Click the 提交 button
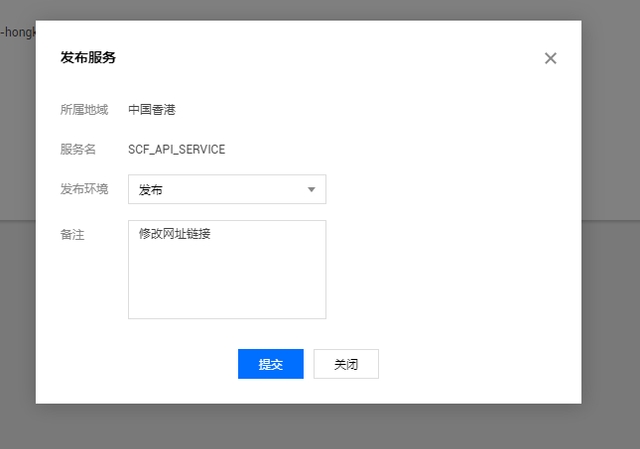This screenshot has width=640, height=449. tap(270, 364)
